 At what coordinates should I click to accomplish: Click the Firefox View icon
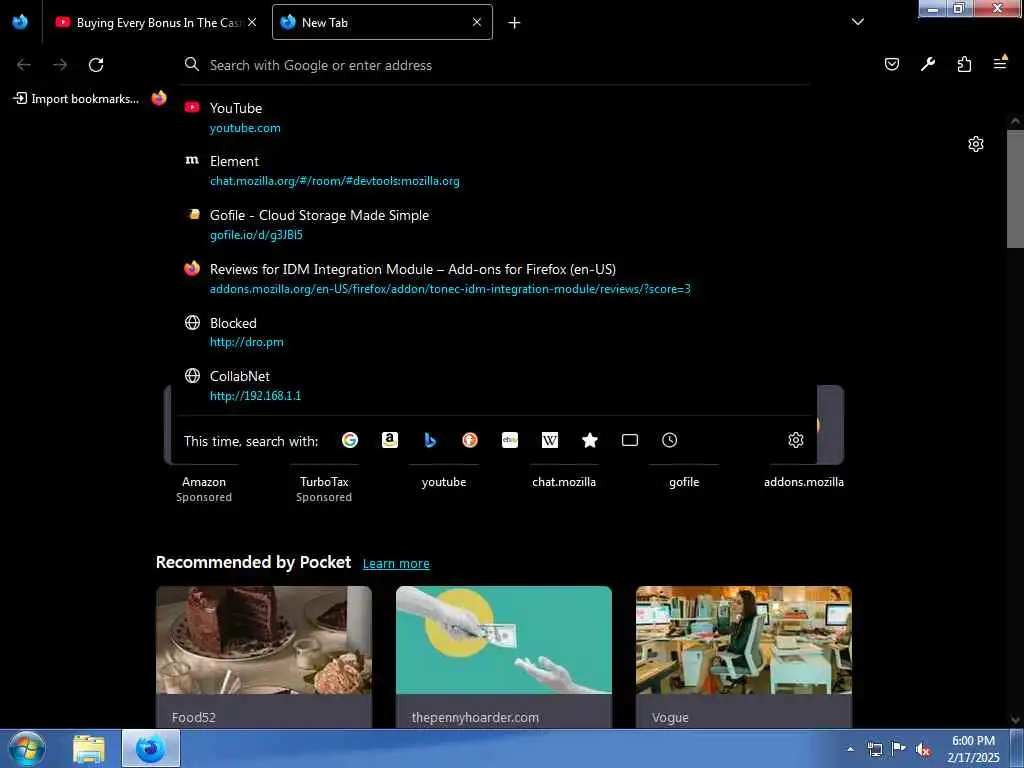click(20, 22)
